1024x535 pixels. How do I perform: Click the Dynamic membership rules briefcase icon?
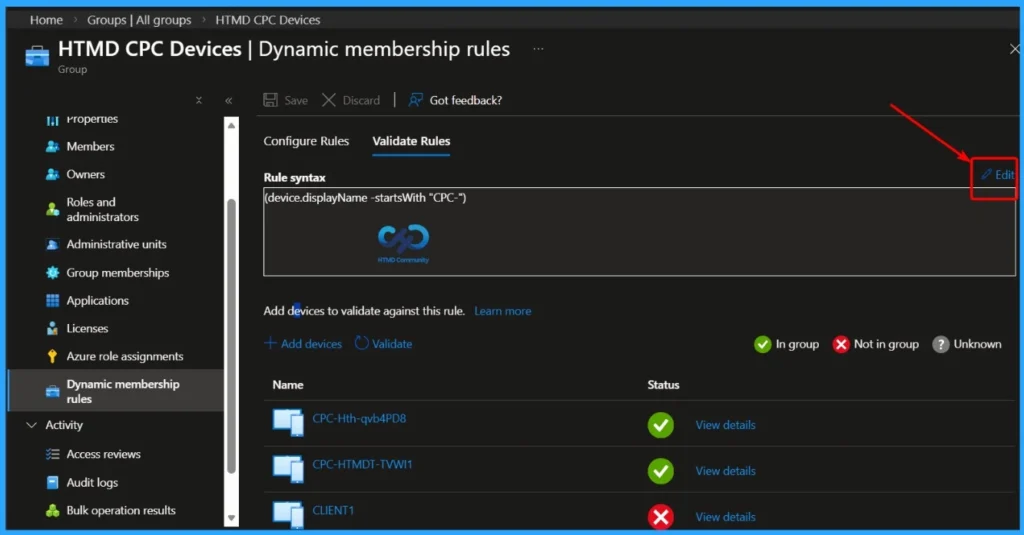click(x=52, y=391)
